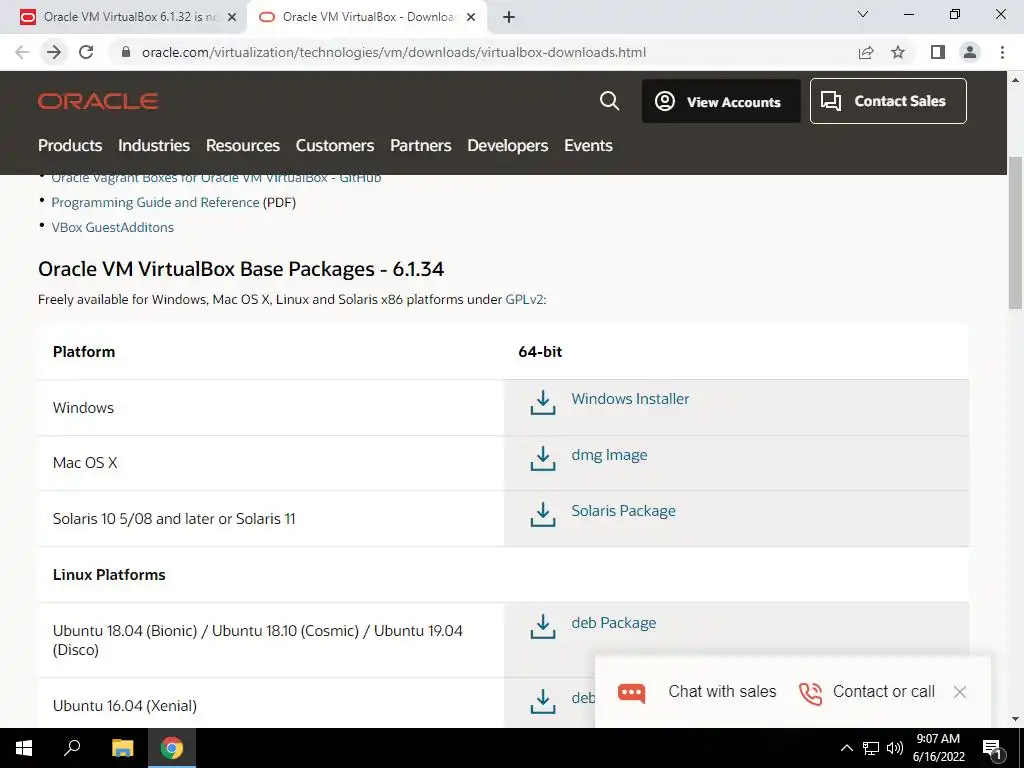This screenshot has height=768, width=1024.
Task: Open the Products menu
Action: (70, 145)
